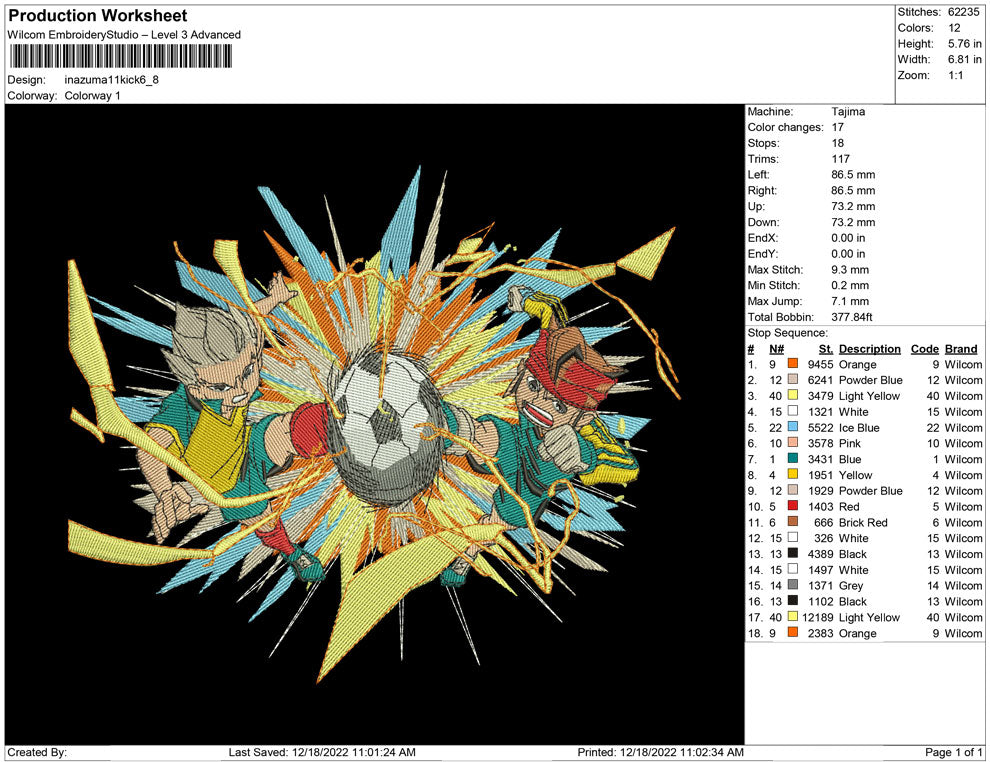This screenshot has height=762, width=990.
Task: Click the barcode under the worksheet title
Action: [120, 56]
